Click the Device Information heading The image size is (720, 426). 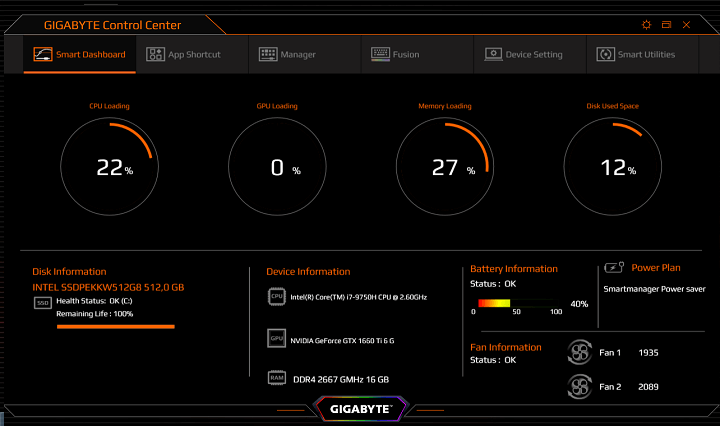[x=308, y=272]
